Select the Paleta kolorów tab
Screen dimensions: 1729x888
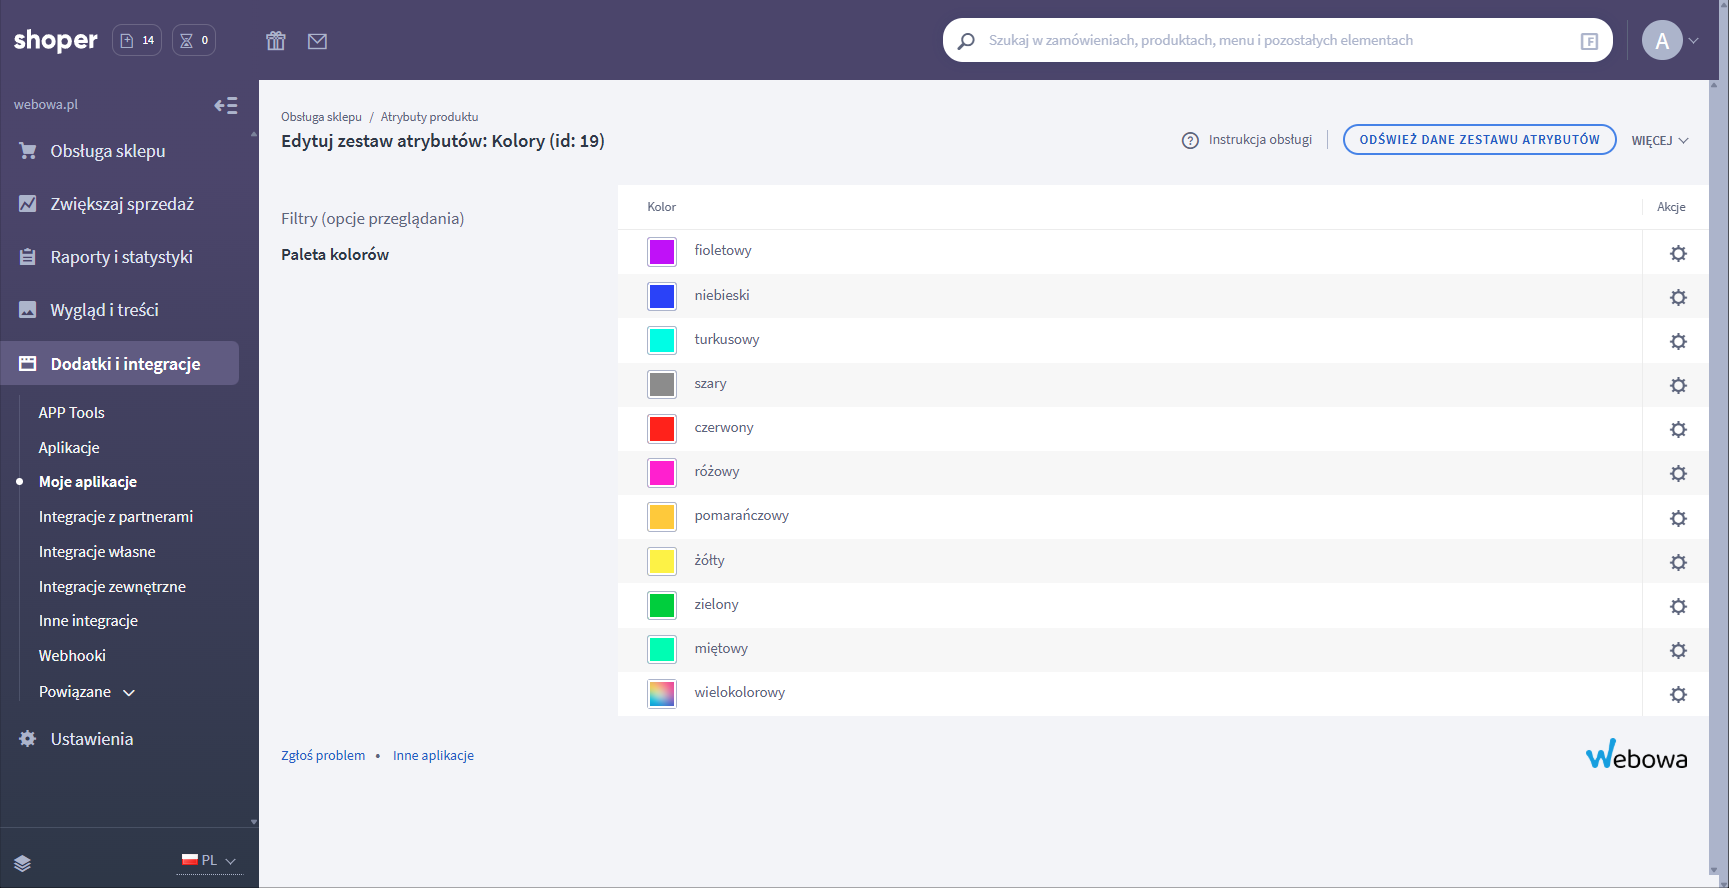click(x=335, y=255)
